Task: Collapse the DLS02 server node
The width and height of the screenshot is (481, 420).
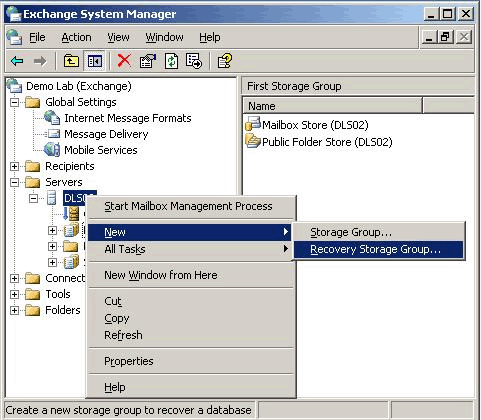Action: (33, 198)
